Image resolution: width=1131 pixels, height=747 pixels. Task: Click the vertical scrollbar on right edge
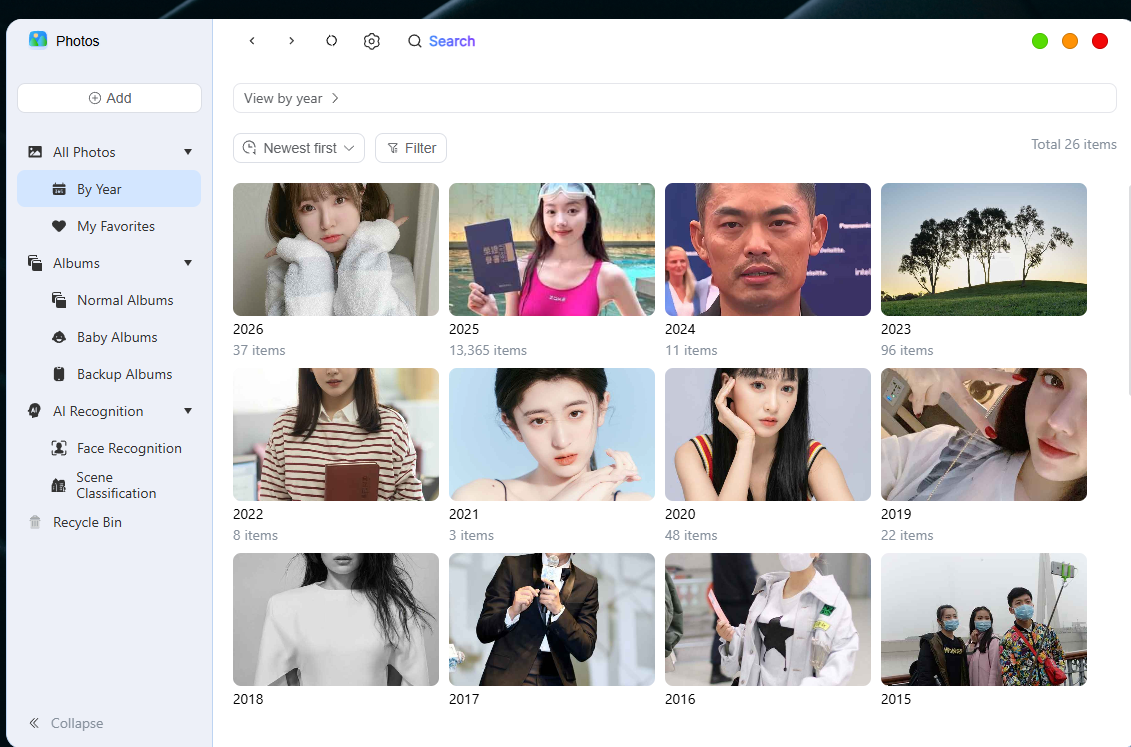pos(1129,288)
